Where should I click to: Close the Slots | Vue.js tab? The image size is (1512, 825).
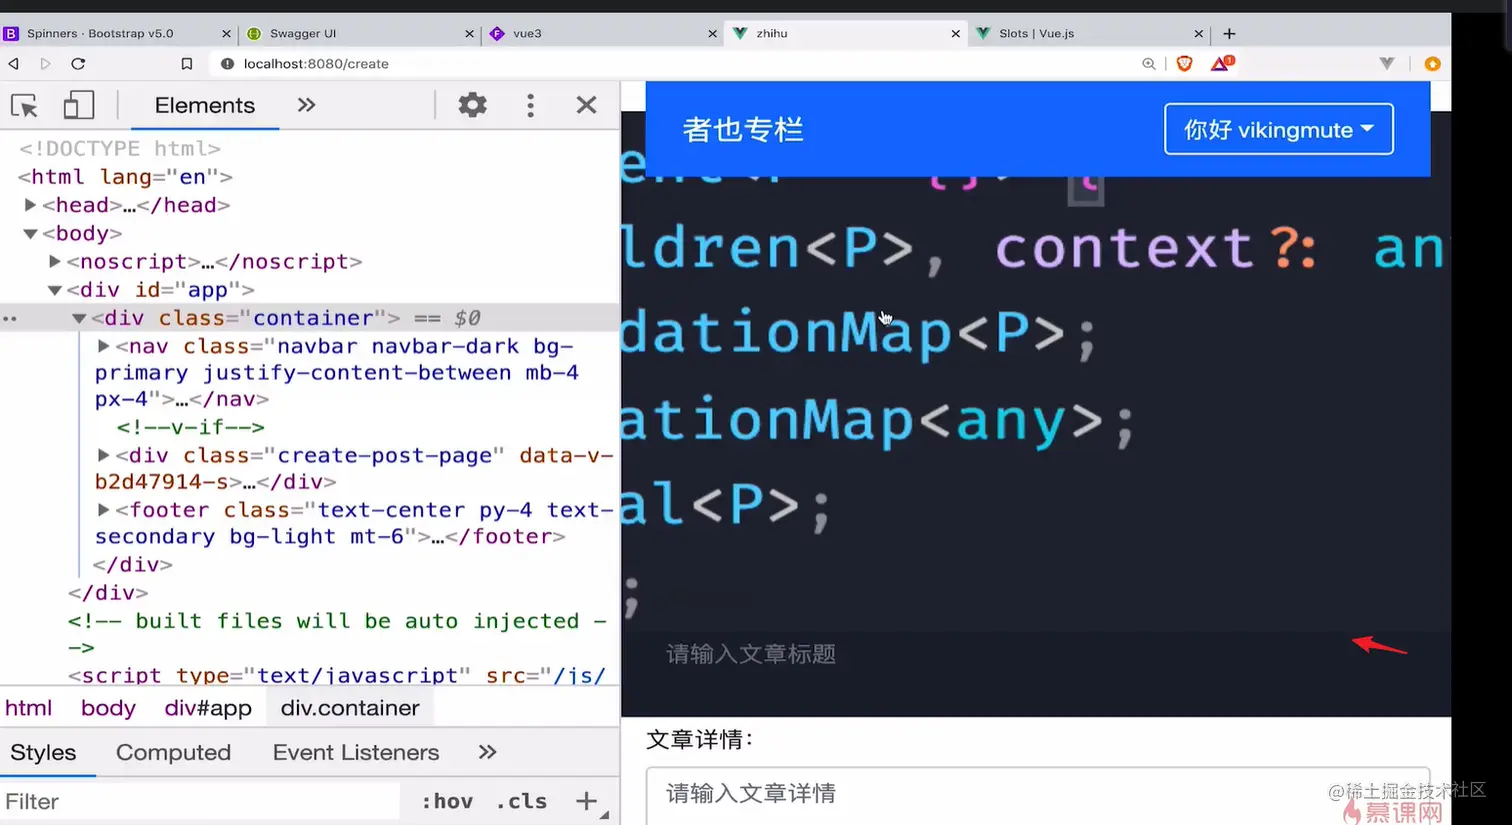point(1198,34)
